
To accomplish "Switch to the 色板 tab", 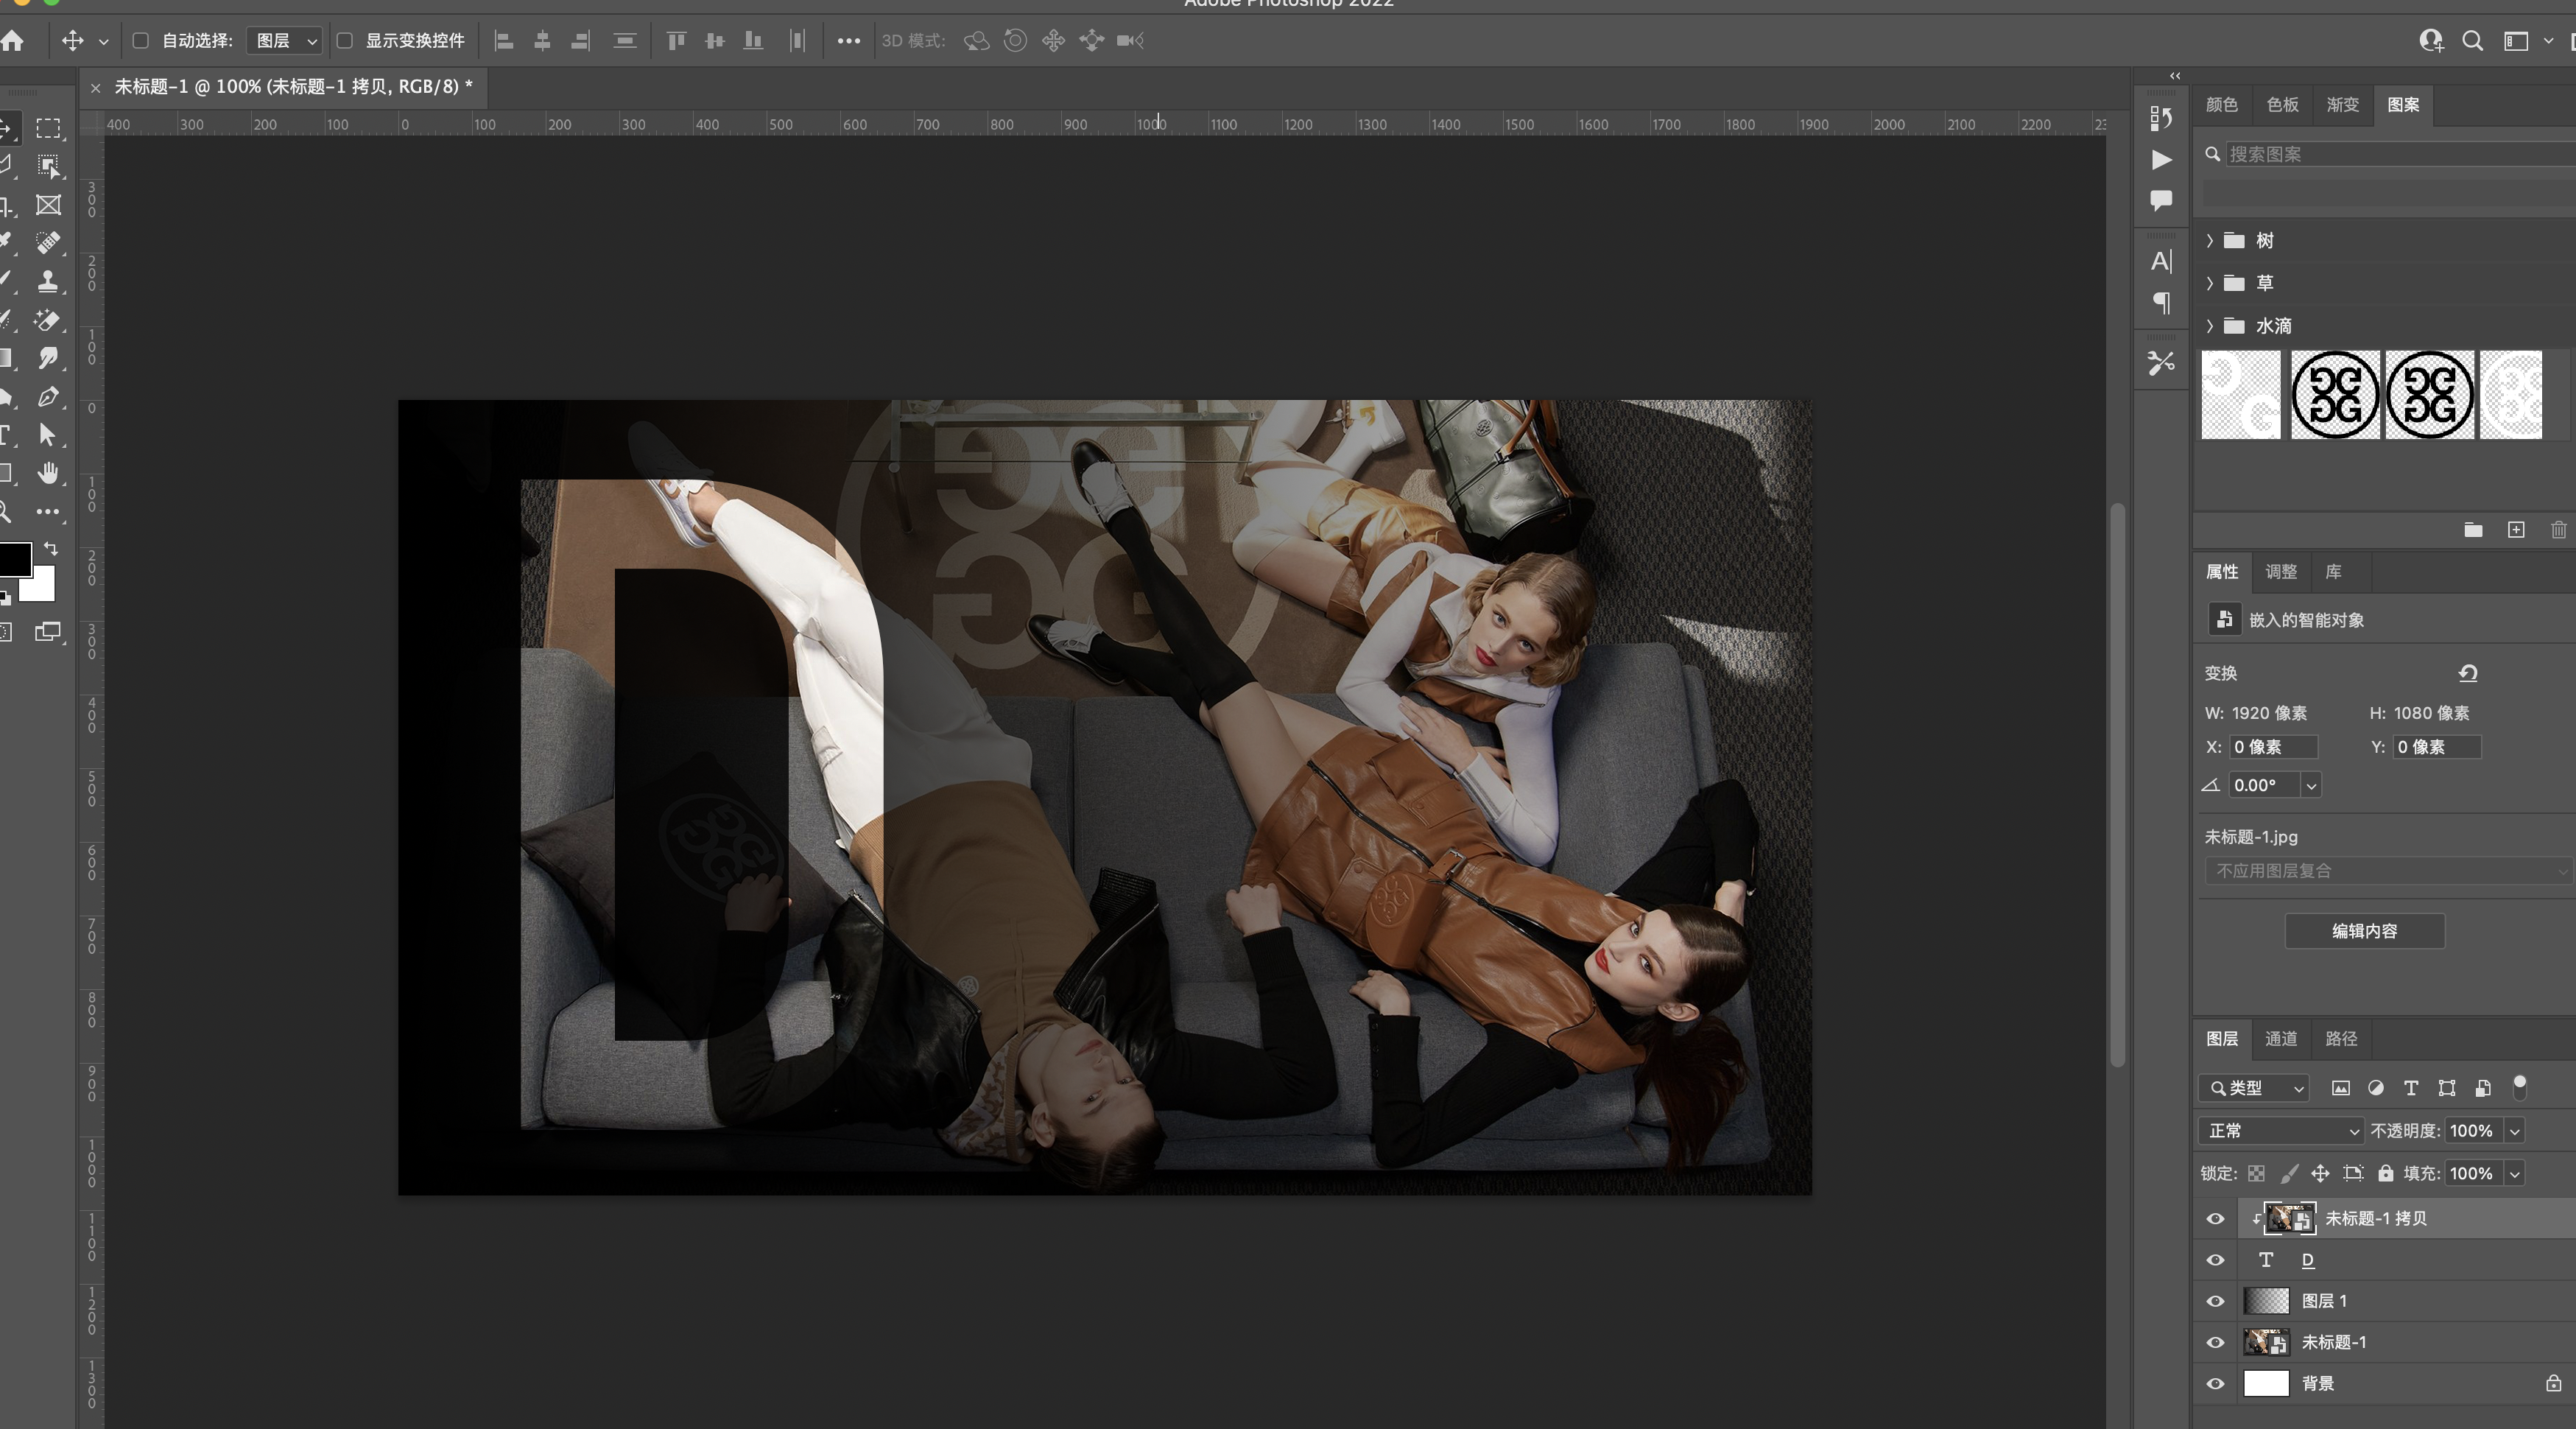I will (x=2282, y=105).
